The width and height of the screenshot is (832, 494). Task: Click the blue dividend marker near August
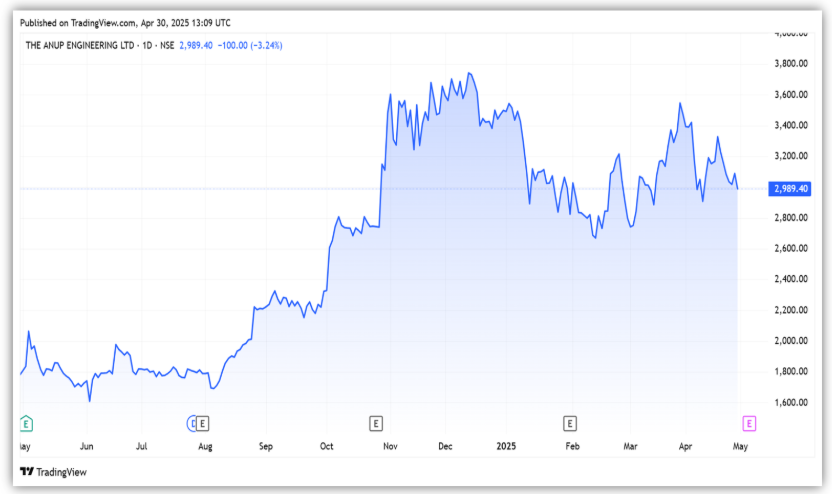[193, 423]
